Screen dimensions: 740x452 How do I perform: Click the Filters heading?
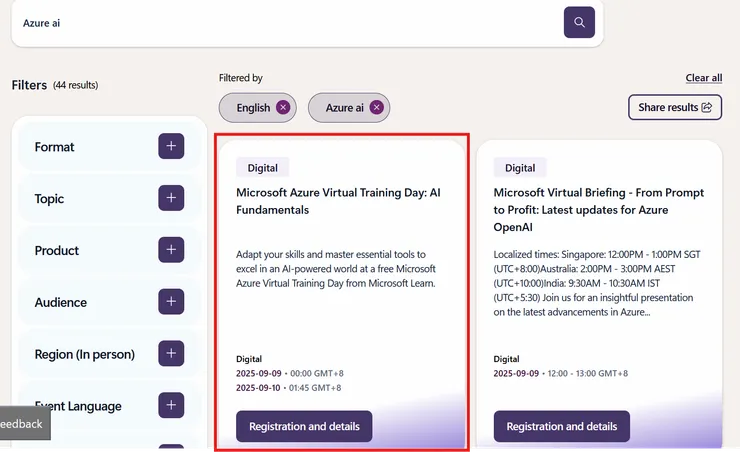click(x=29, y=85)
